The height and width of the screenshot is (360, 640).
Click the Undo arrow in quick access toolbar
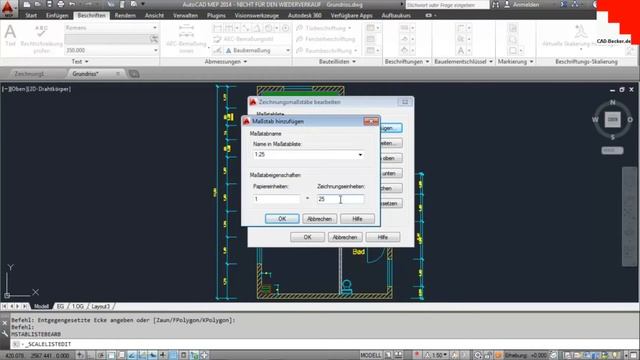pyautogui.click(x=73, y=4)
